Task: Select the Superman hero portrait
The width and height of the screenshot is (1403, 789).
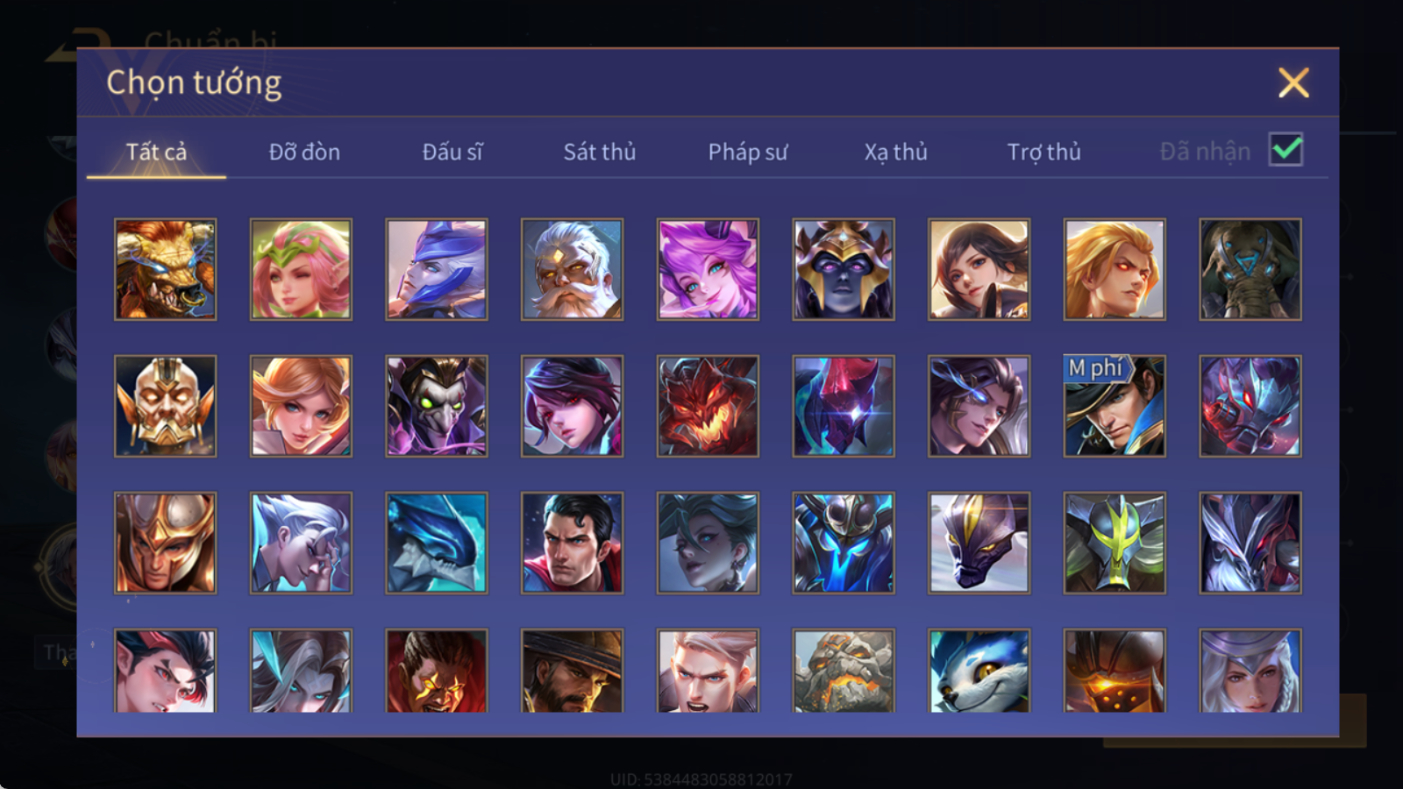Action: pos(572,543)
